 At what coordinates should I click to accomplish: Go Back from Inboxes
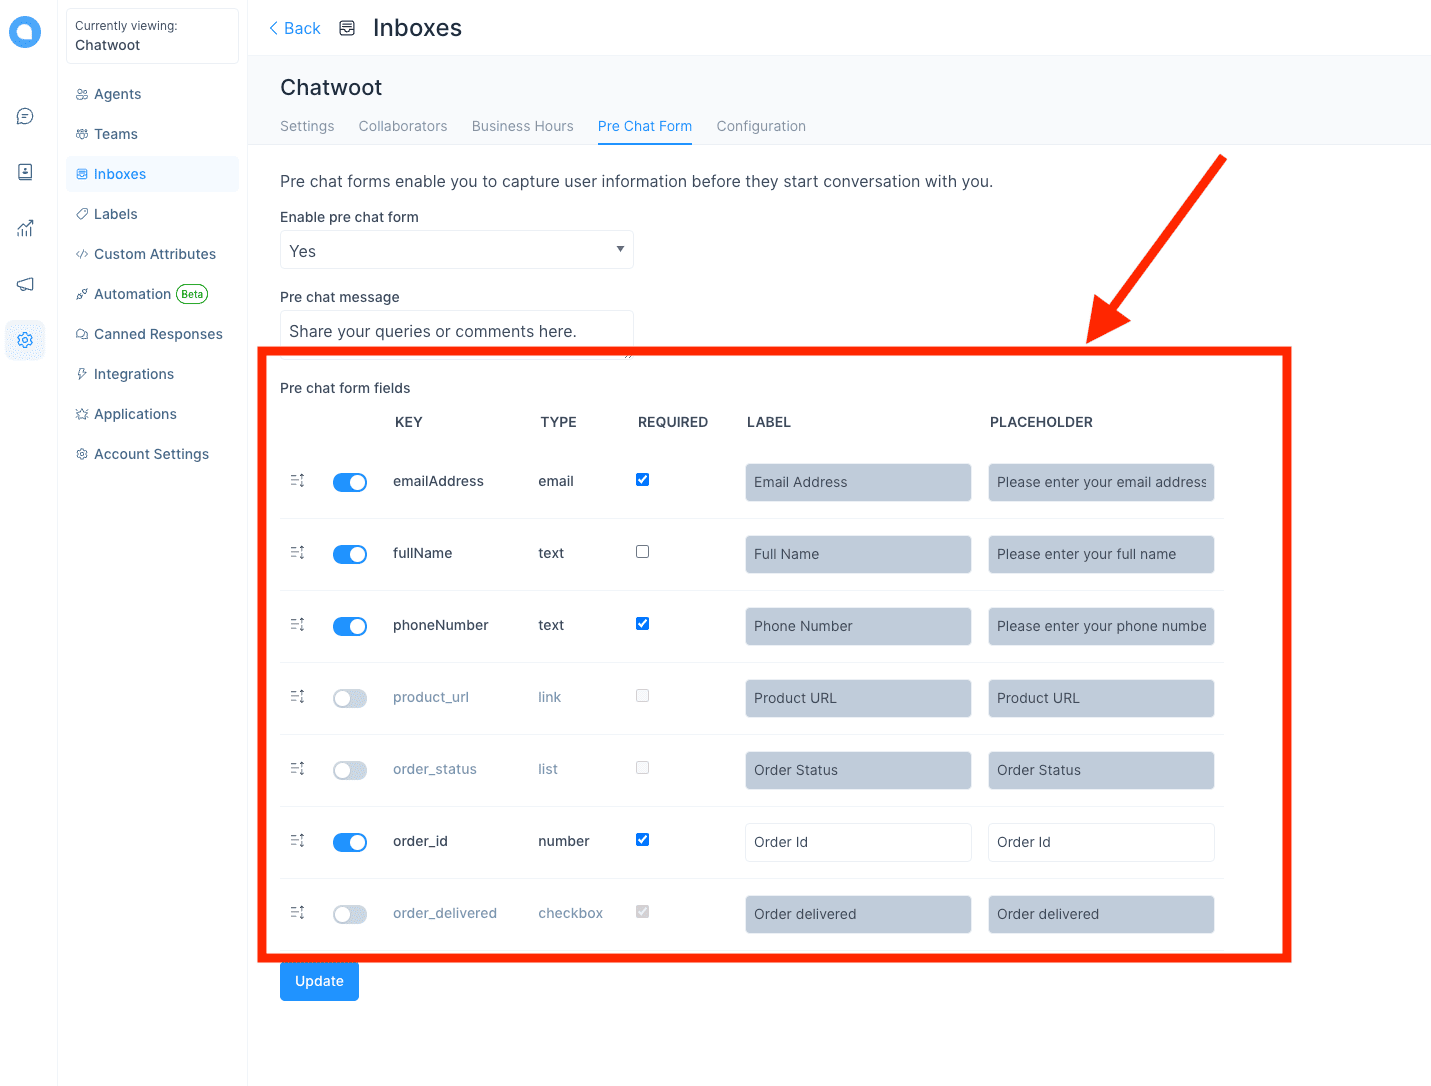294,28
